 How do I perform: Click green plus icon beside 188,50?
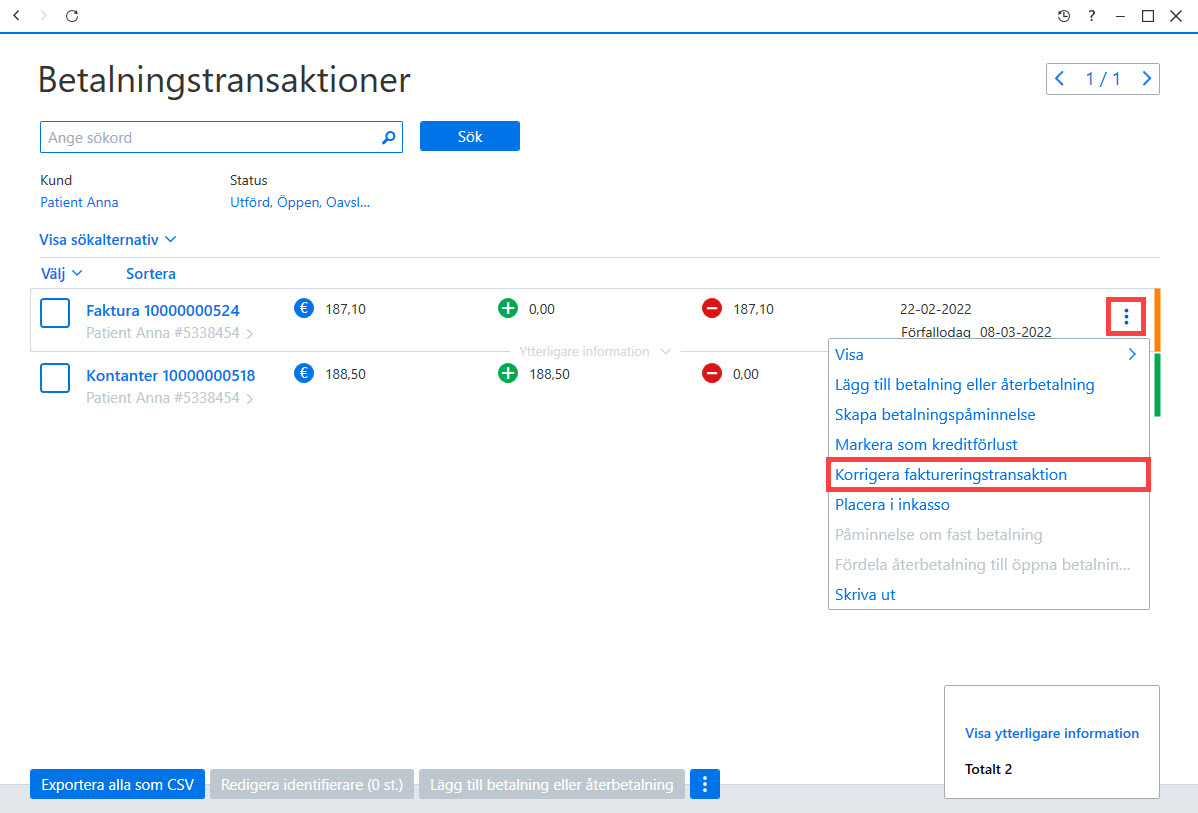508,374
